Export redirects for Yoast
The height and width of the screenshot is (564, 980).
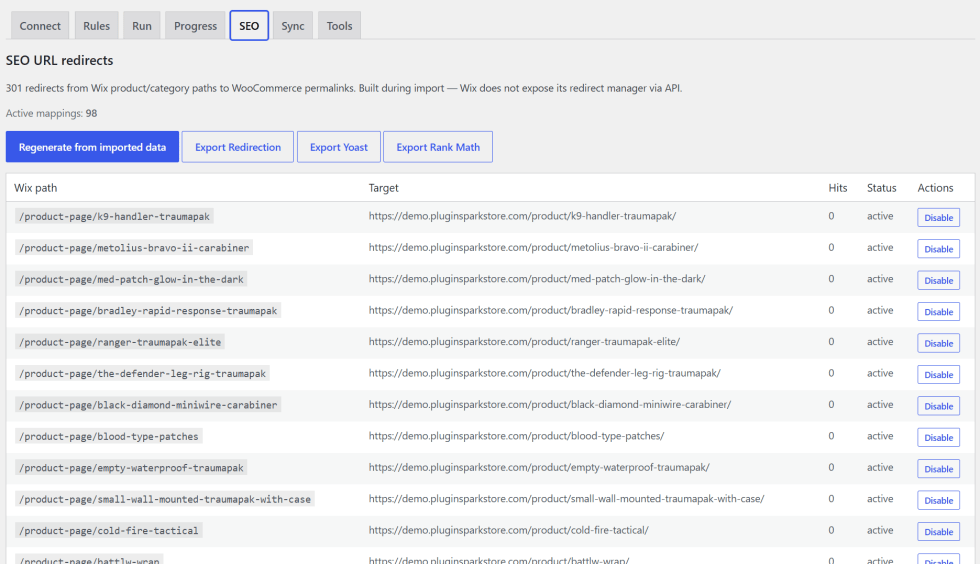pos(339,147)
